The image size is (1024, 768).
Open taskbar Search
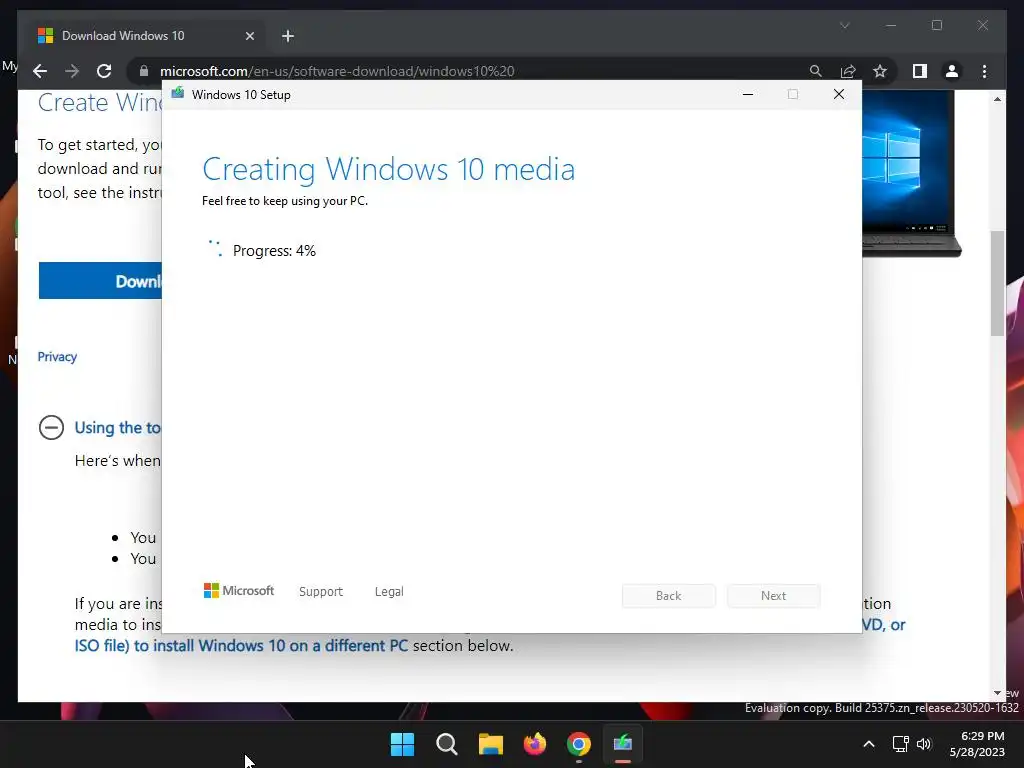point(447,744)
